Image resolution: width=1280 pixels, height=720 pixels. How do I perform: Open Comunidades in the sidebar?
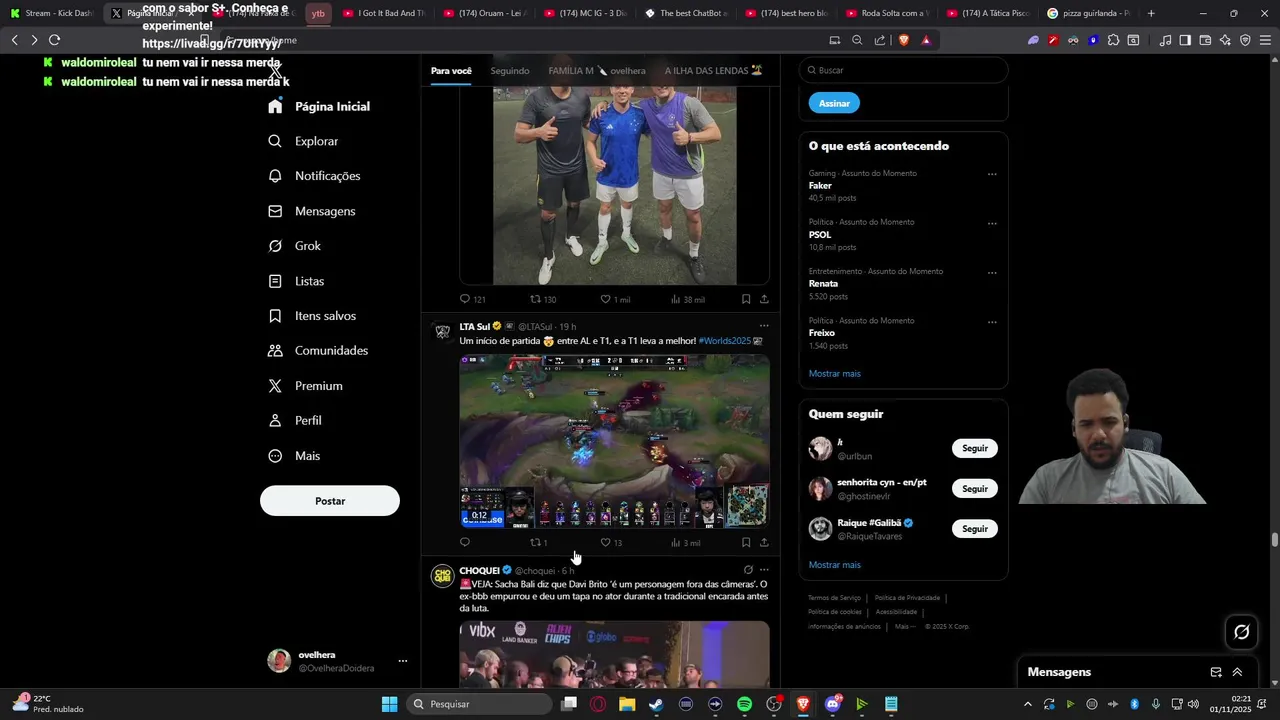(x=318, y=351)
